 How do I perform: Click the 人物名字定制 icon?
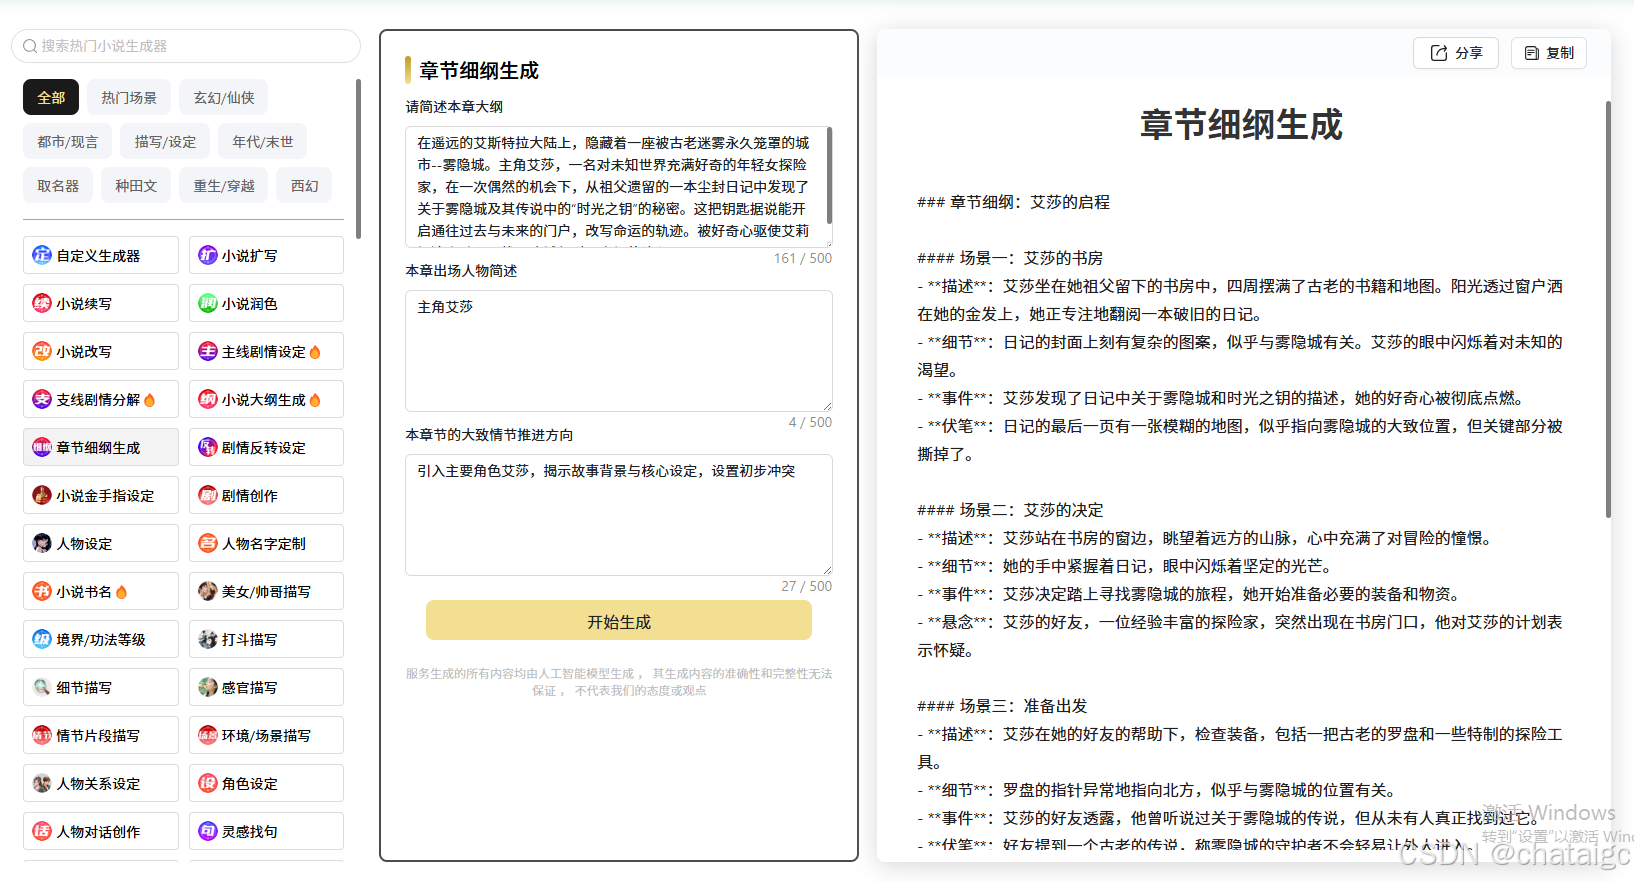pyautogui.click(x=208, y=543)
